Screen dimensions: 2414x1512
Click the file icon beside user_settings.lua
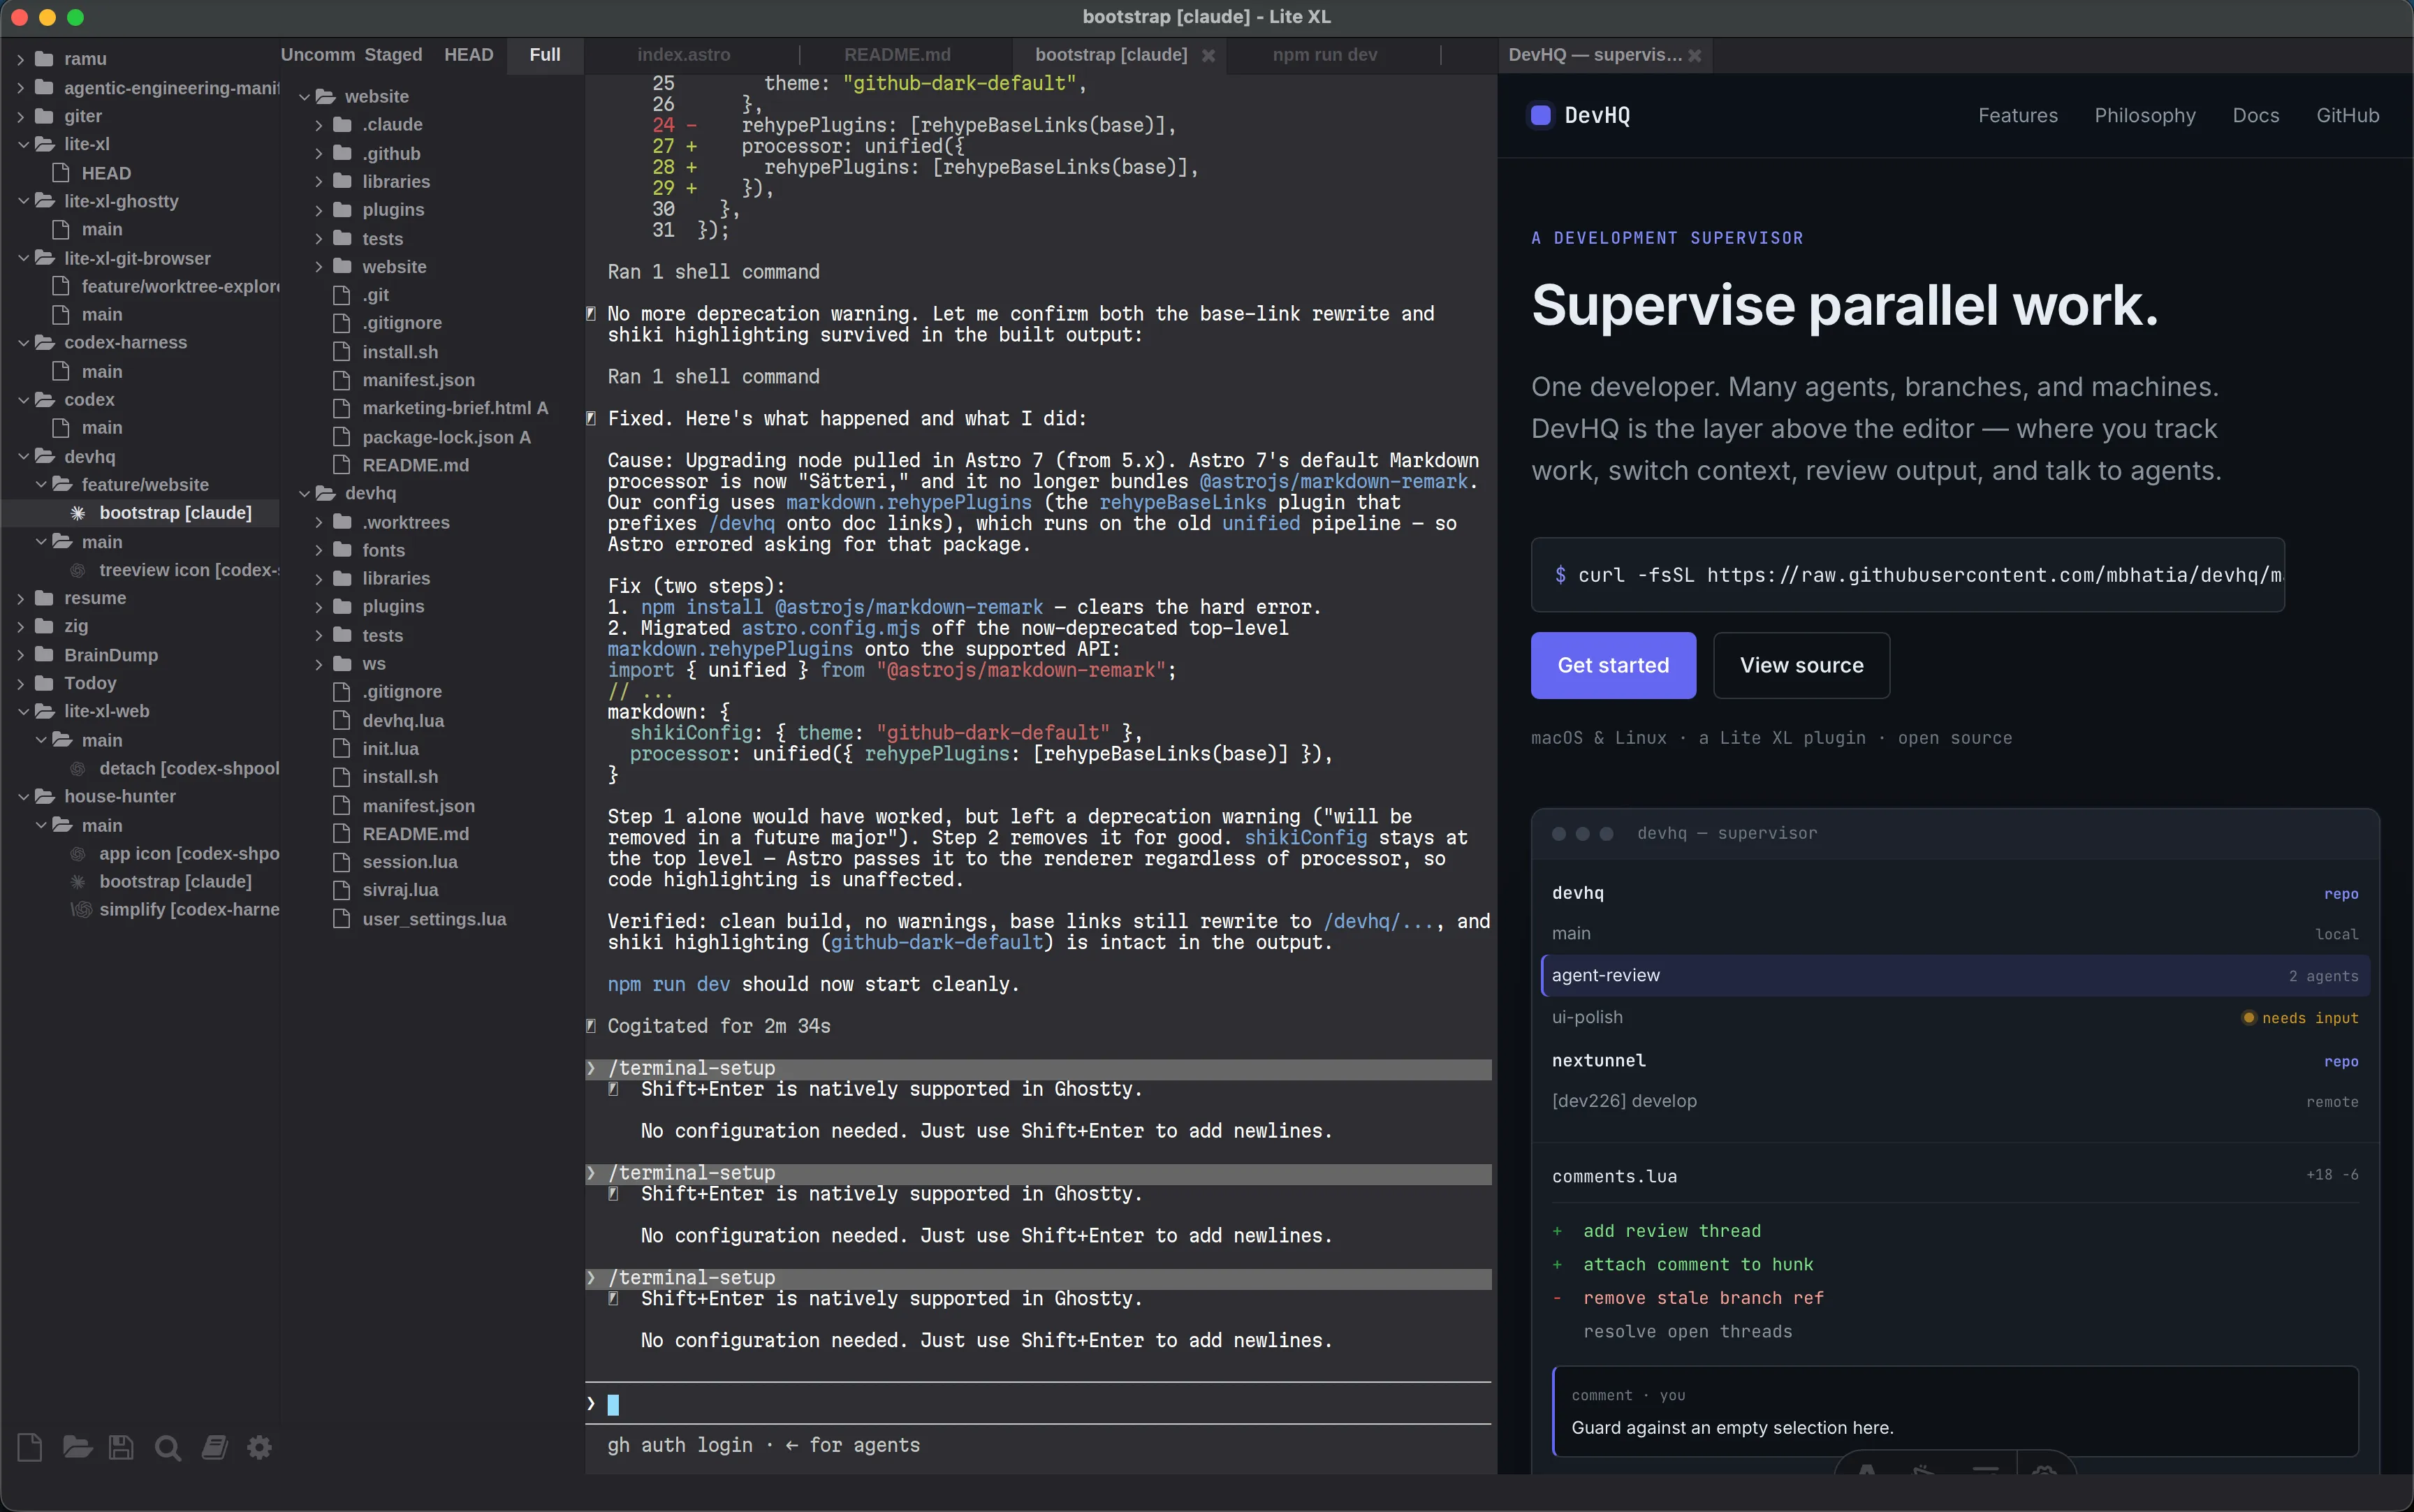pos(342,919)
